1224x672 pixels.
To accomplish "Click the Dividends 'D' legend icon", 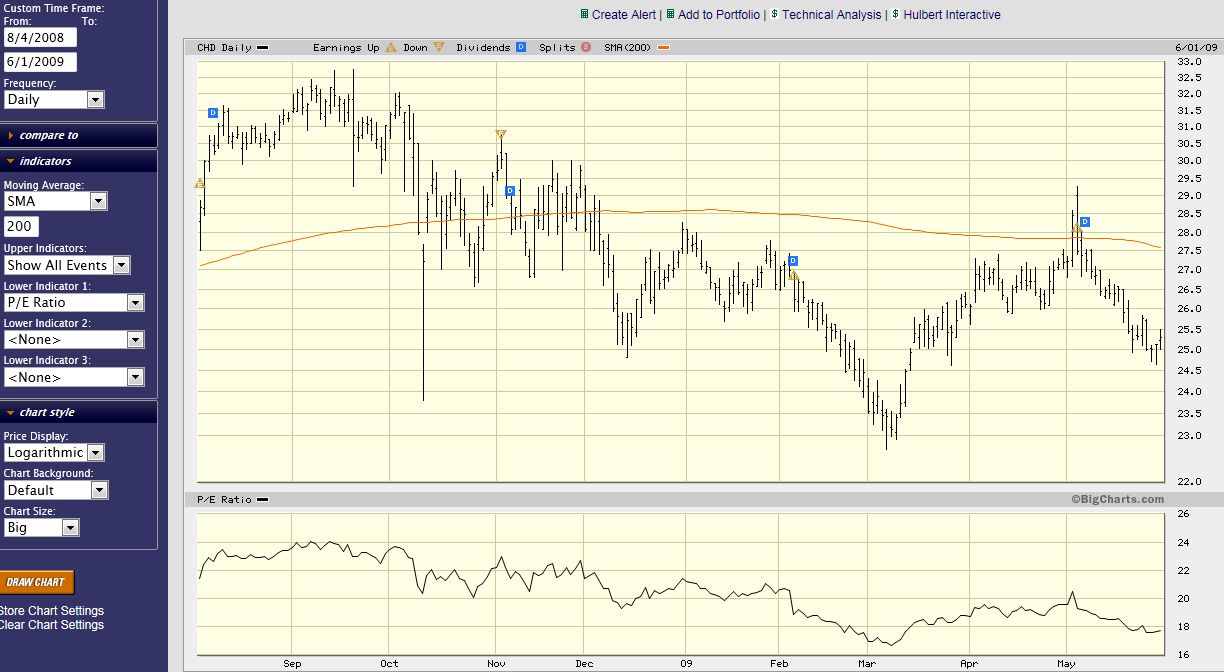I will 521,47.
